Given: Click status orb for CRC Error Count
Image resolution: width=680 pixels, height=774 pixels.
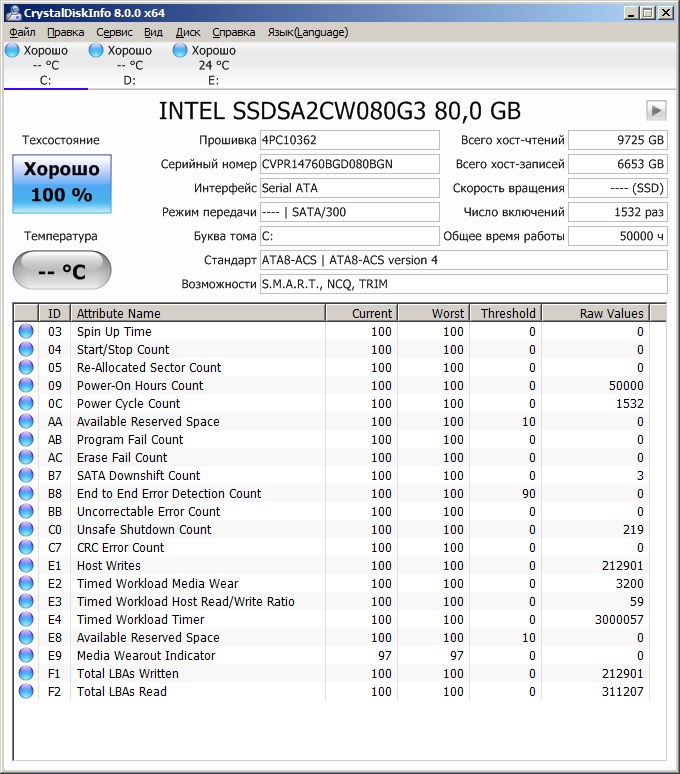Looking at the screenshot, I should click(26, 548).
